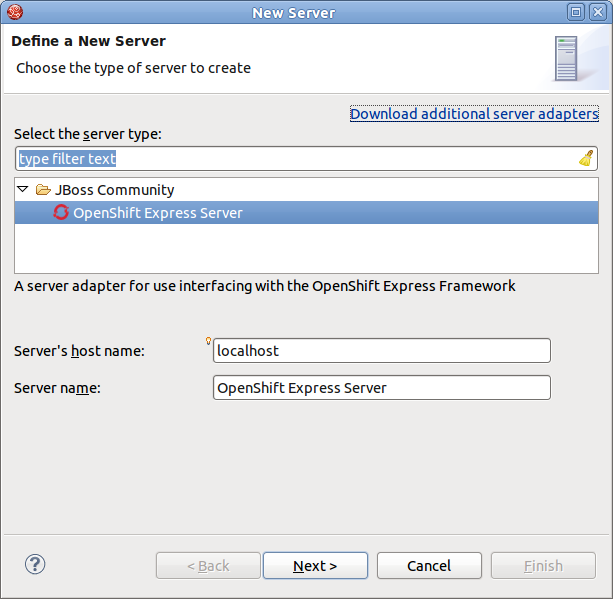Screen dimensions: 613x599
Task: Select the JBoss Community category label
Action: pos(114,190)
